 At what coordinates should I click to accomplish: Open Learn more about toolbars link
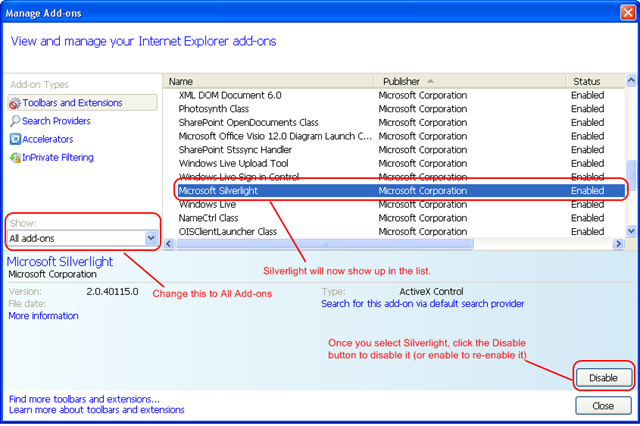(95, 410)
